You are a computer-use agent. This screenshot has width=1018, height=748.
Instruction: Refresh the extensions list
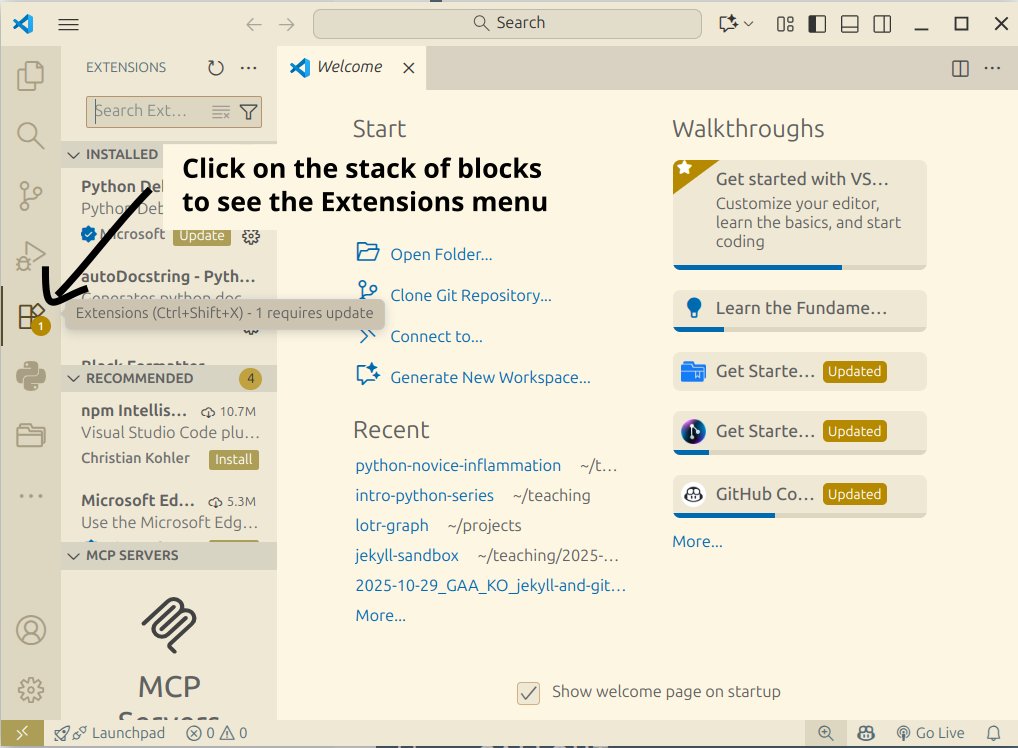tap(216, 68)
